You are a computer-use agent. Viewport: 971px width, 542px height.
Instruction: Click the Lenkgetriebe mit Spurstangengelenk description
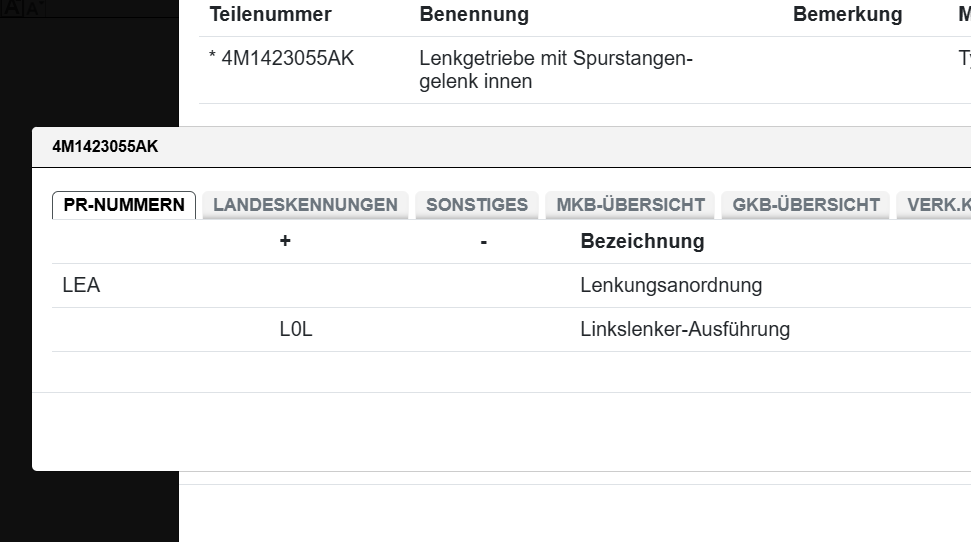click(x=555, y=70)
